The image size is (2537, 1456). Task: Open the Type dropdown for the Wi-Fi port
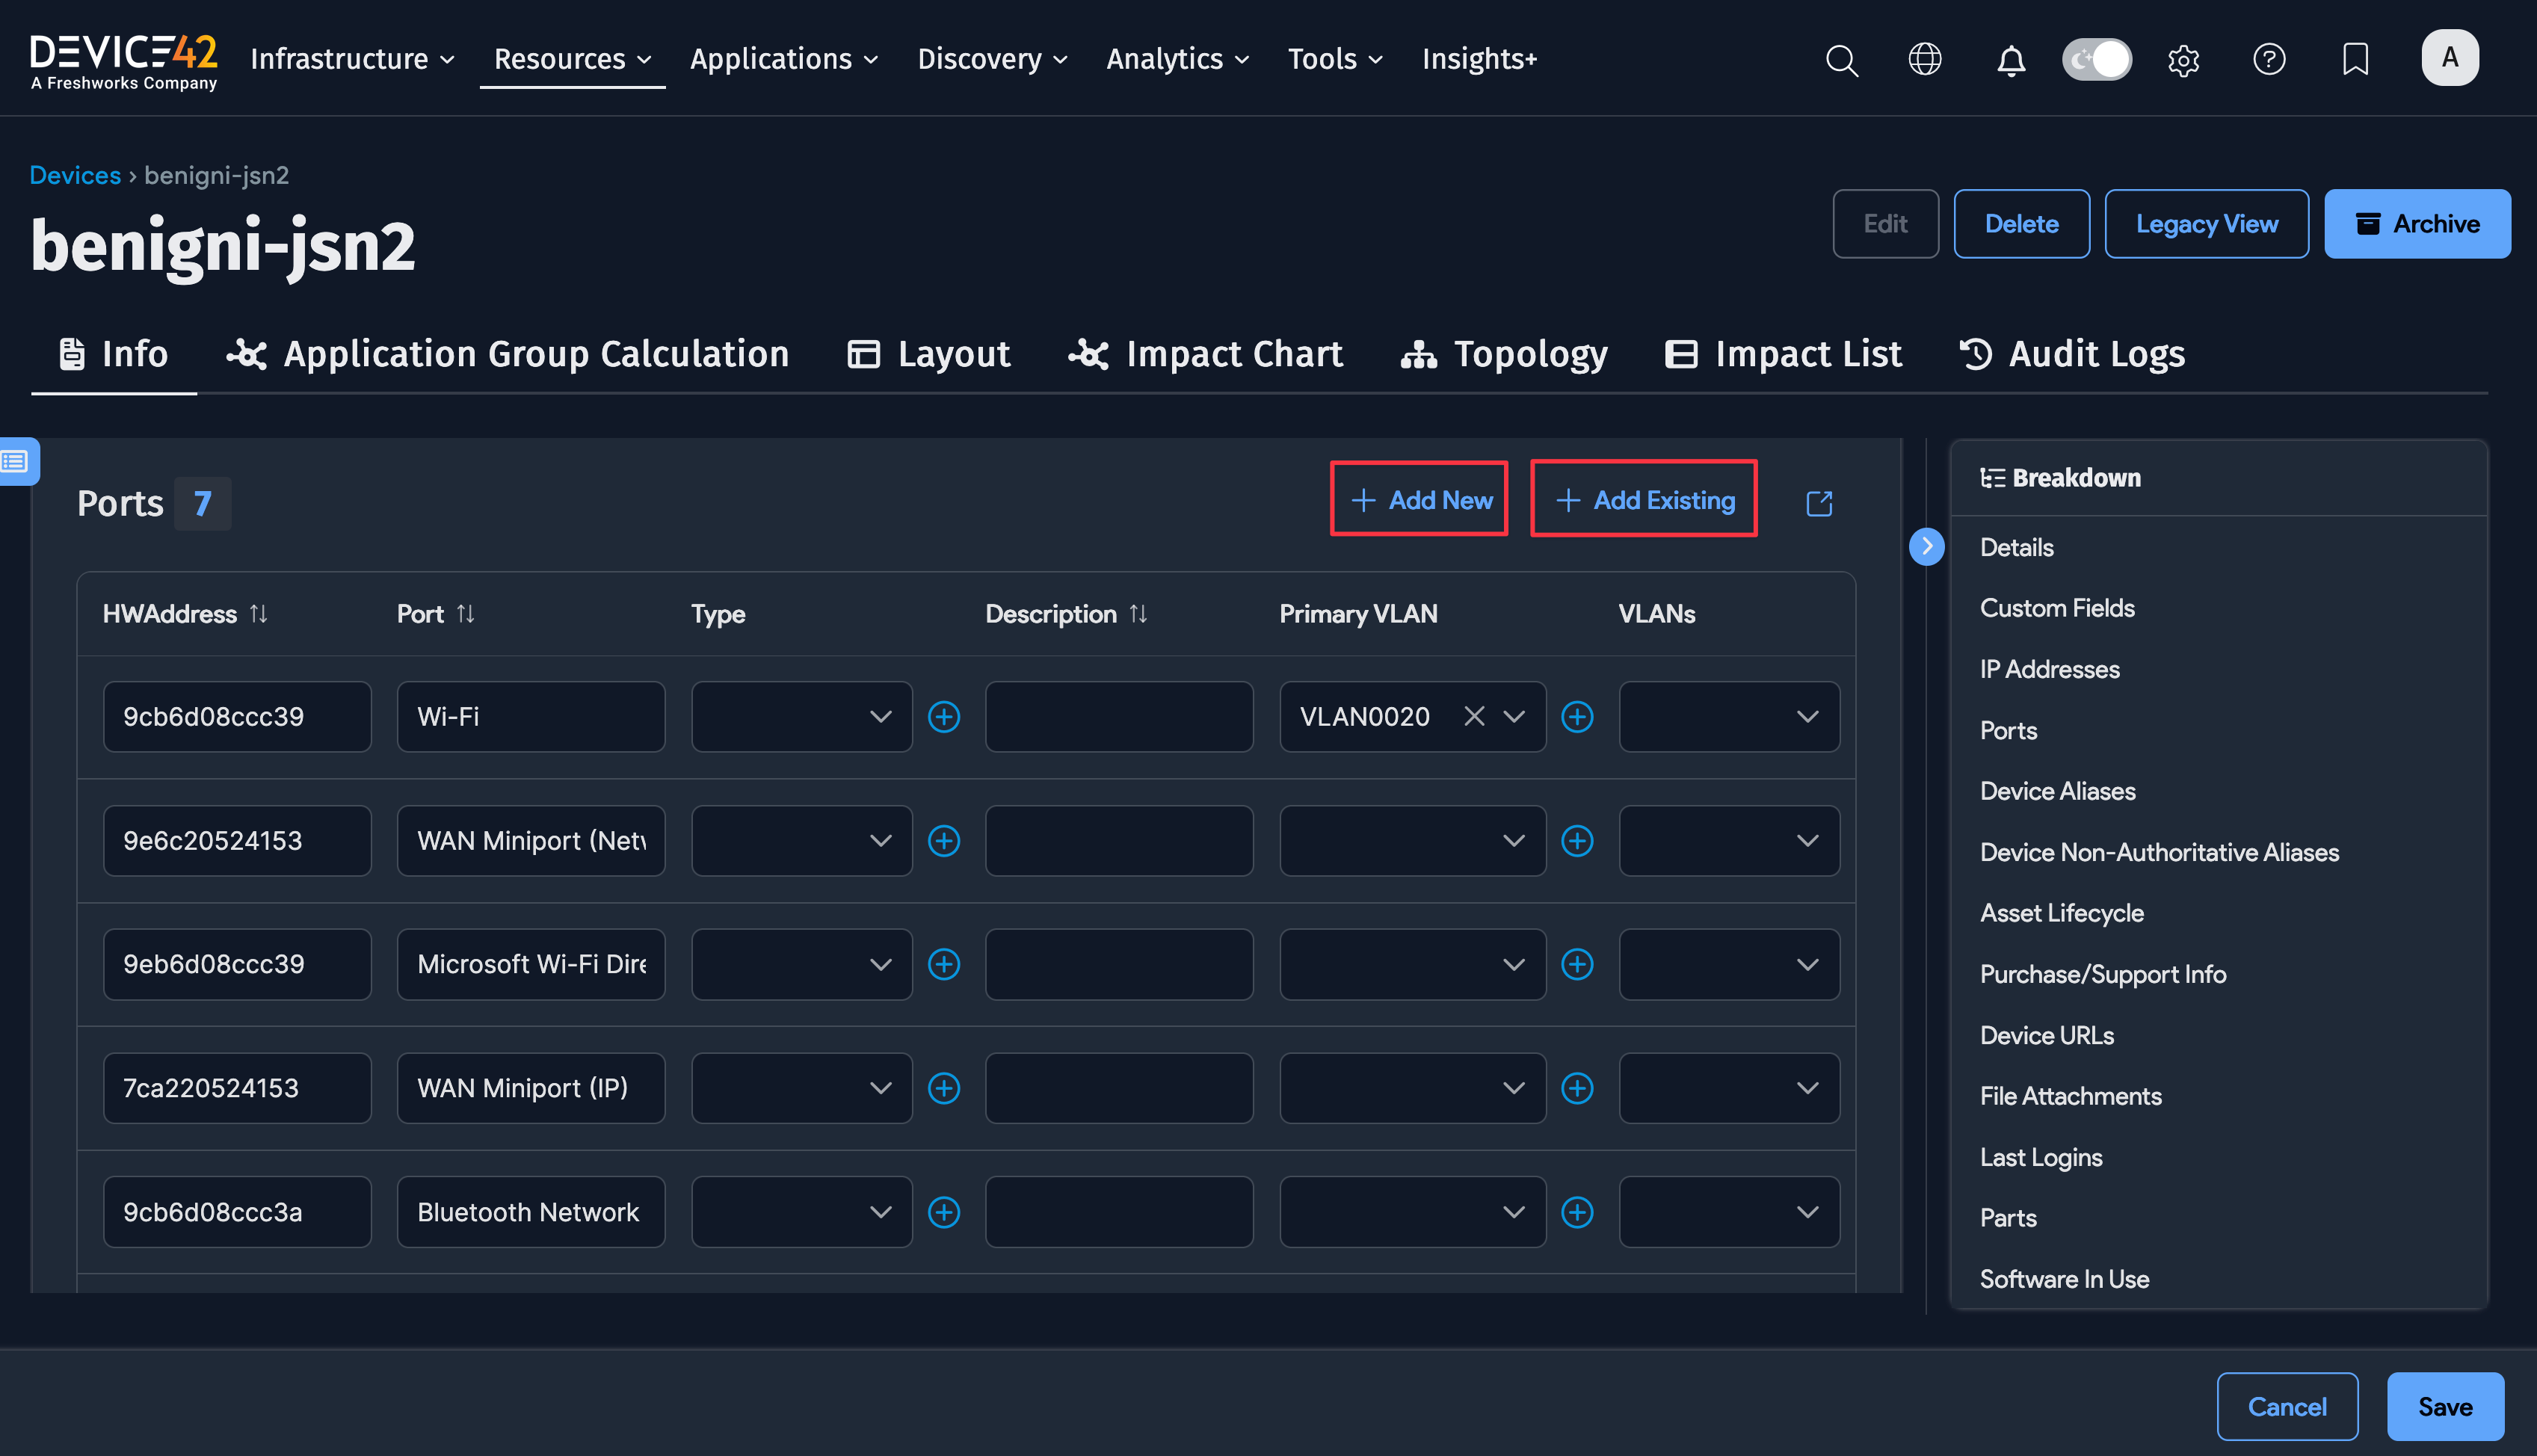(801, 716)
